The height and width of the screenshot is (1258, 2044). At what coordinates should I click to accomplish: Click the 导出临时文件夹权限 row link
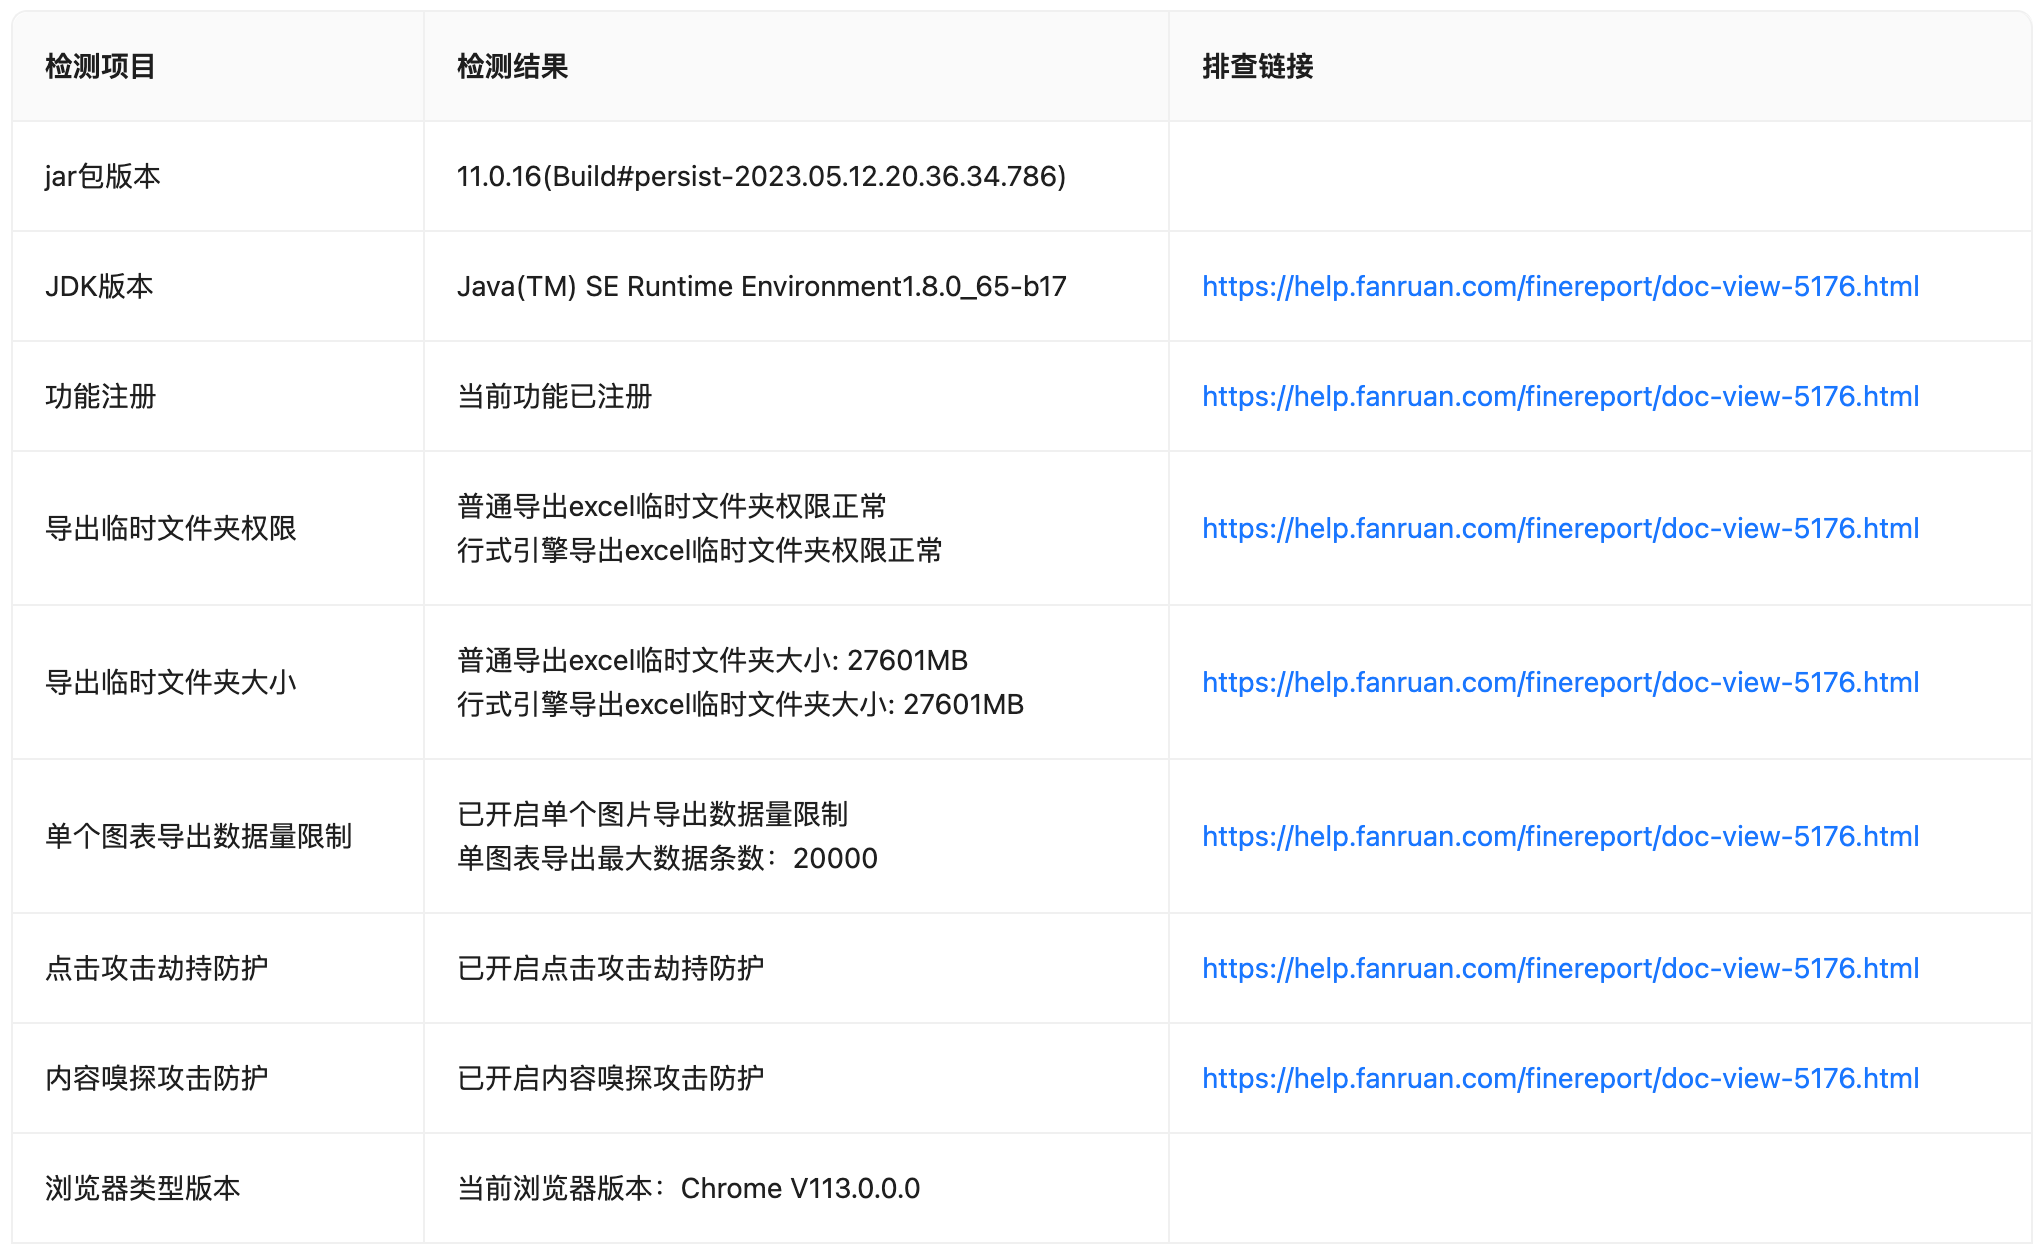1559,529
